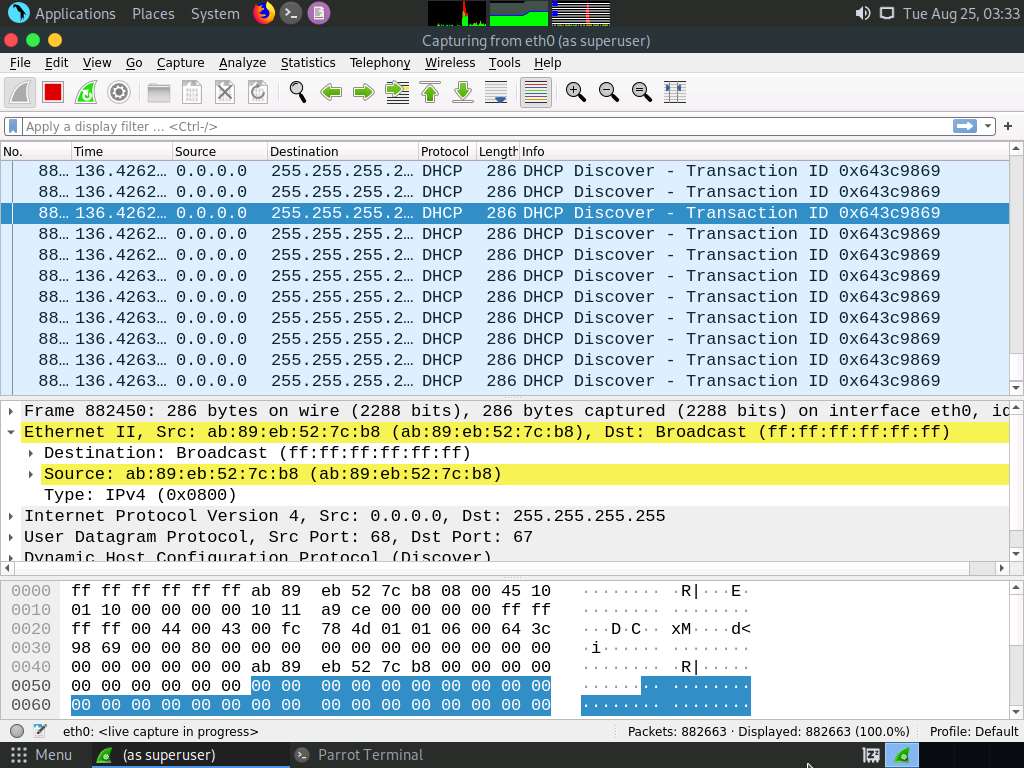Click details pane horizontal scrollbar right arrow
This screenshot has width=1024, height=768.
[1002, 568]
